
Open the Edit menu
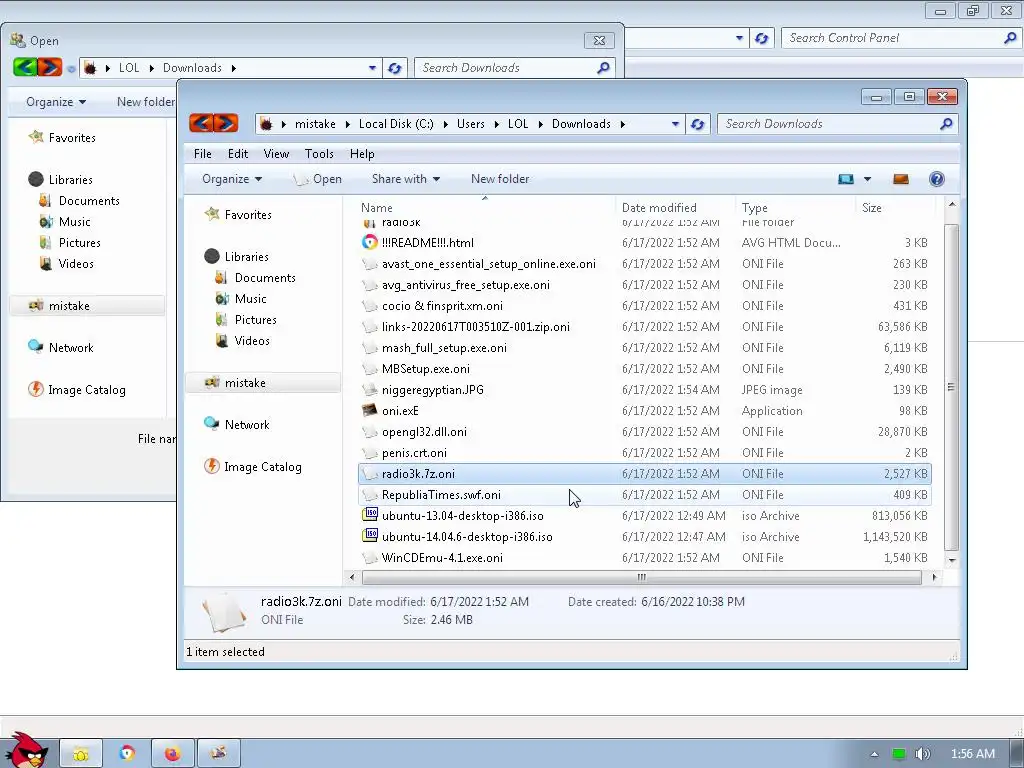click(238, 154)
